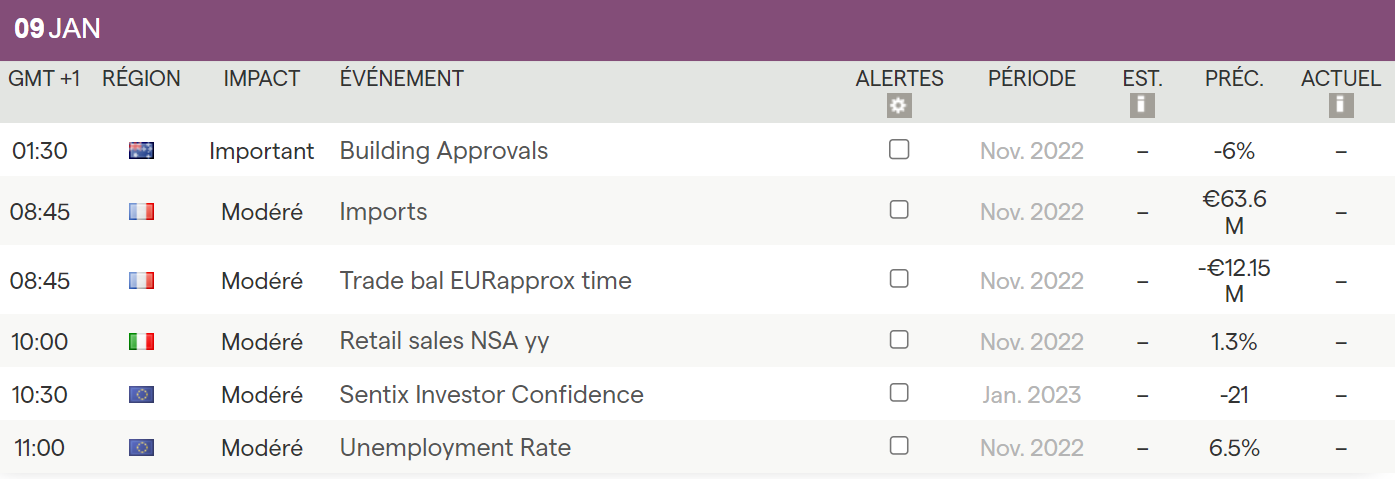Set alert for Trade bal EURapprox time

(899, 279)
